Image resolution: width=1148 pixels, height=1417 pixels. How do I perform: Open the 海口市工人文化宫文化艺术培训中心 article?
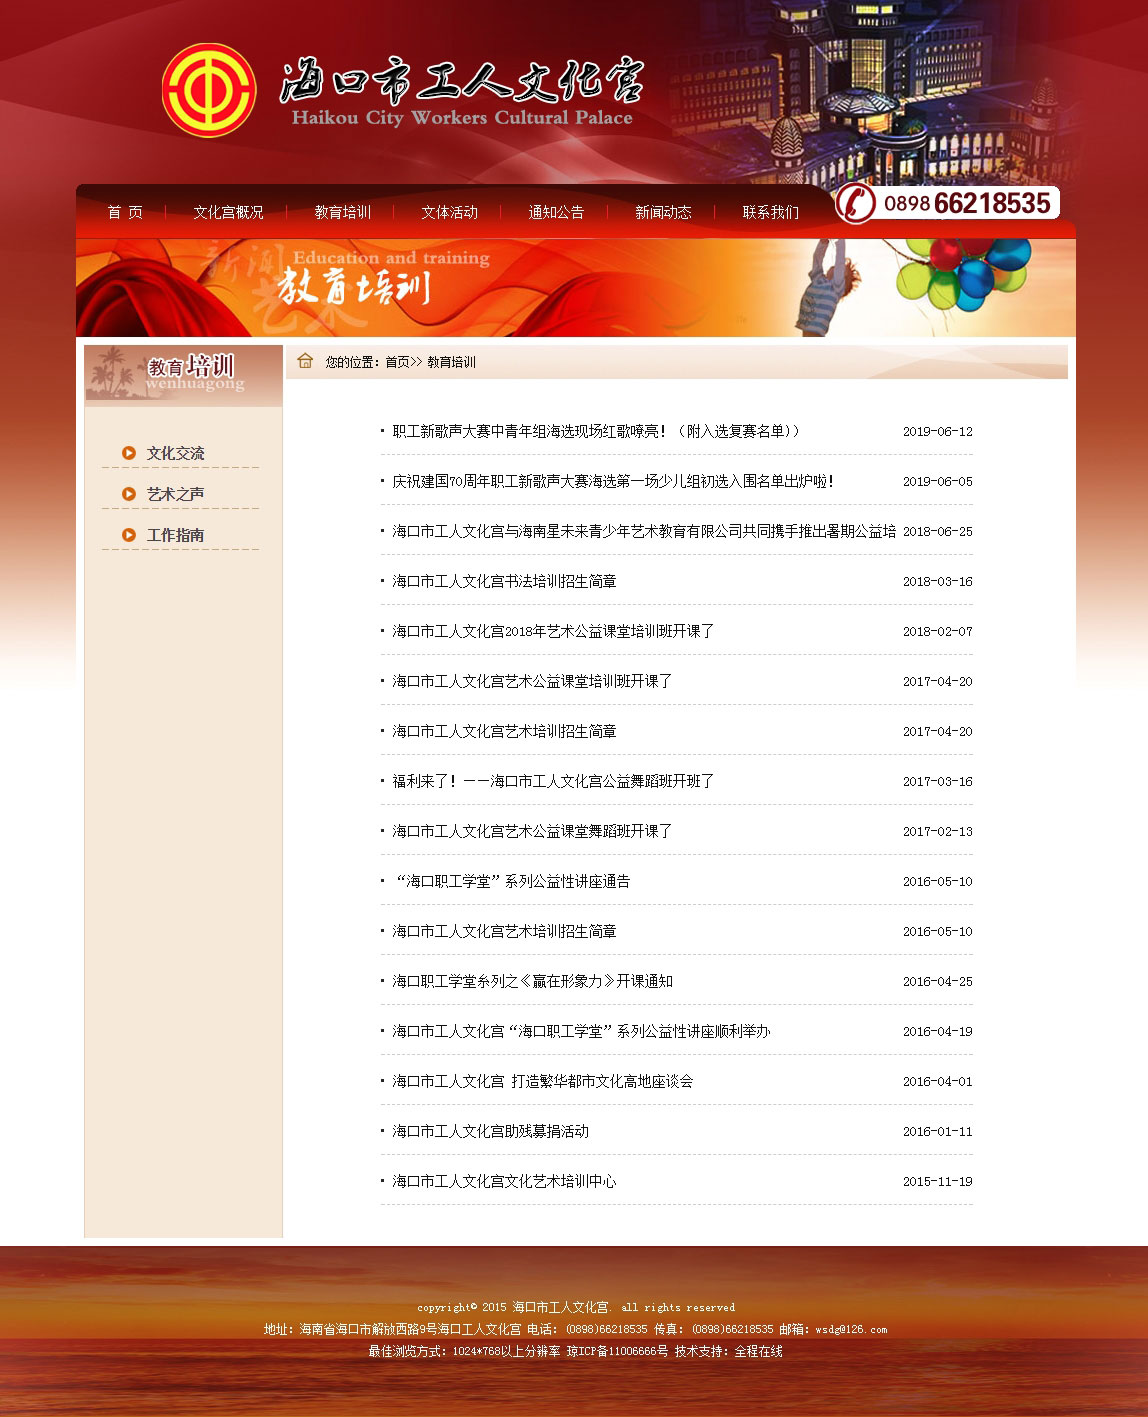(x=504, y=1181)
